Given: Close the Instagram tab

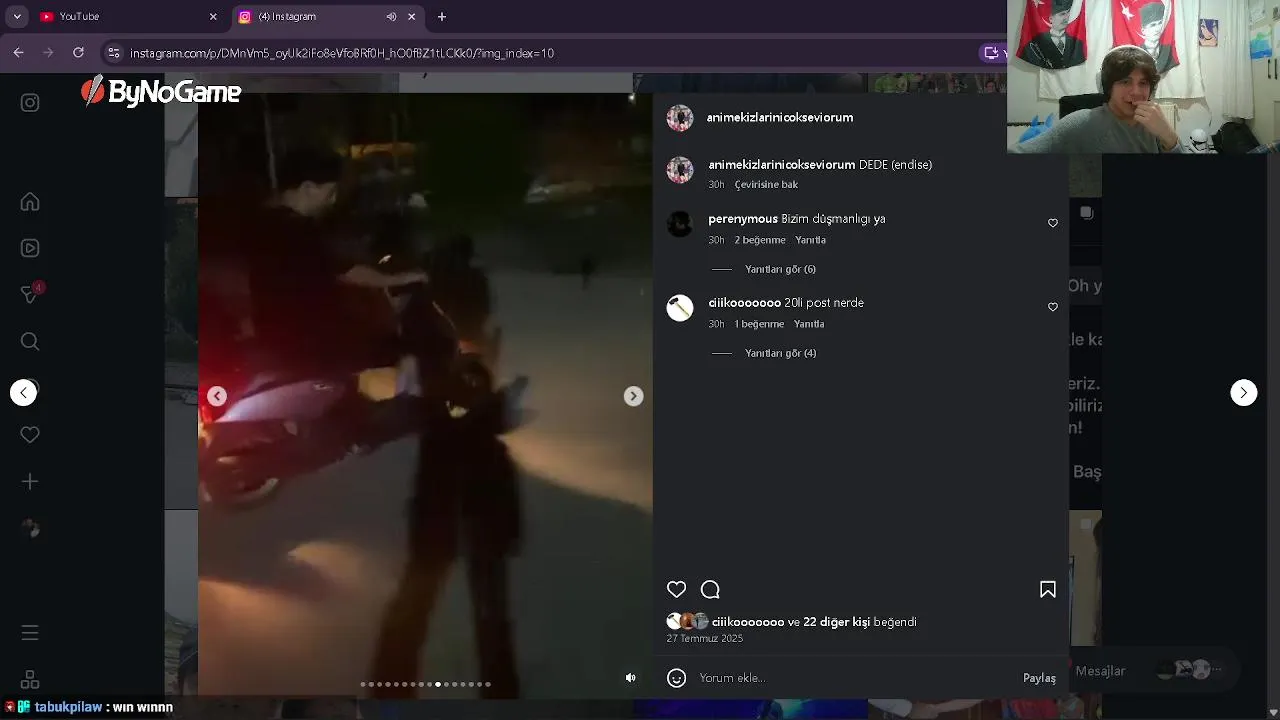Looking at the screenshot, I should coord(411,17).
